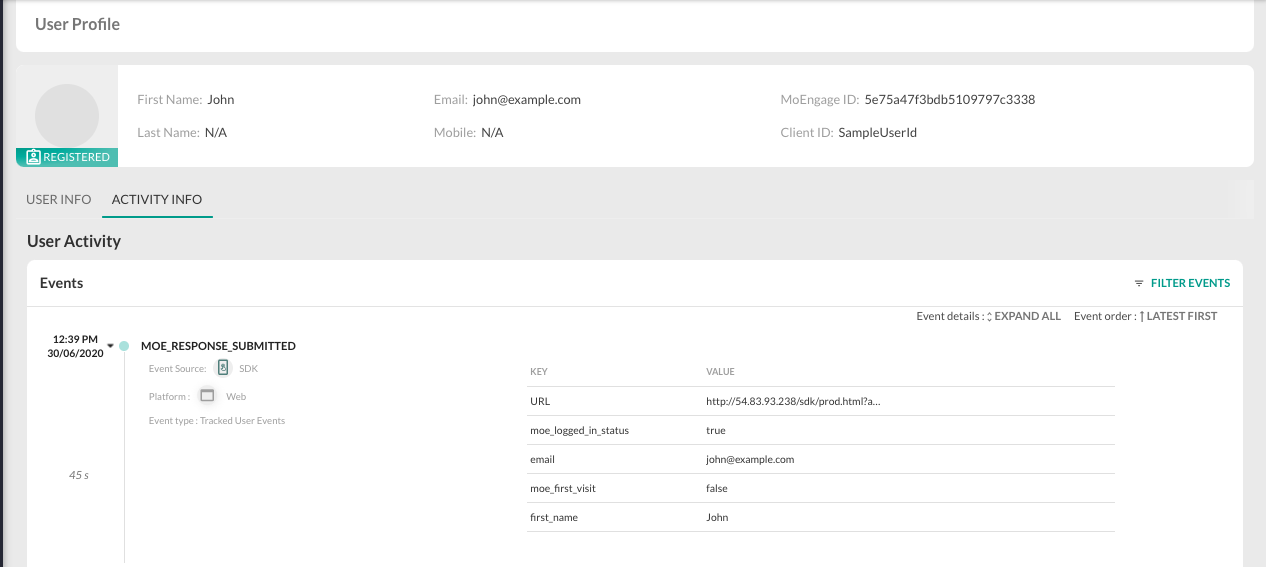
Task: Switch to the USER INFO tab
Action: pos(59,199)
